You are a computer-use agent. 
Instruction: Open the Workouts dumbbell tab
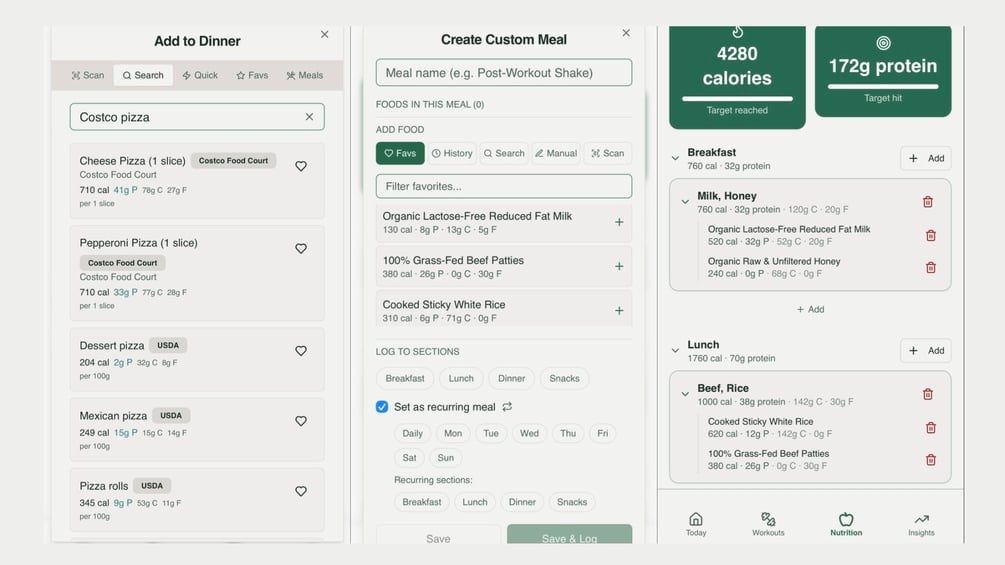(x=768, y=523)
